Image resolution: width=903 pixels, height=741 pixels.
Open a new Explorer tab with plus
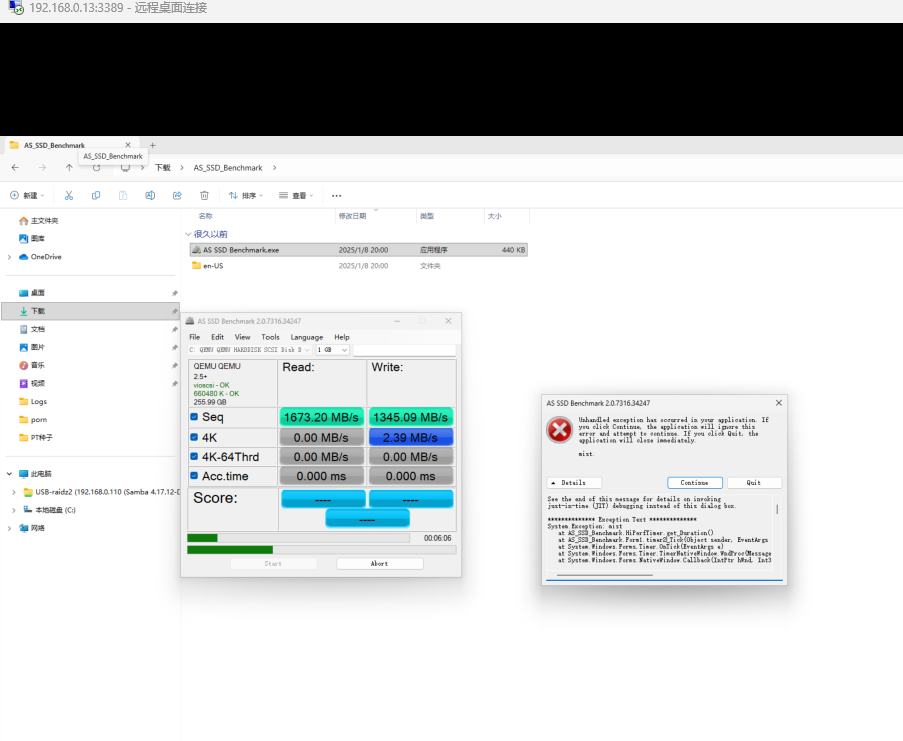[x=153, y=145]
